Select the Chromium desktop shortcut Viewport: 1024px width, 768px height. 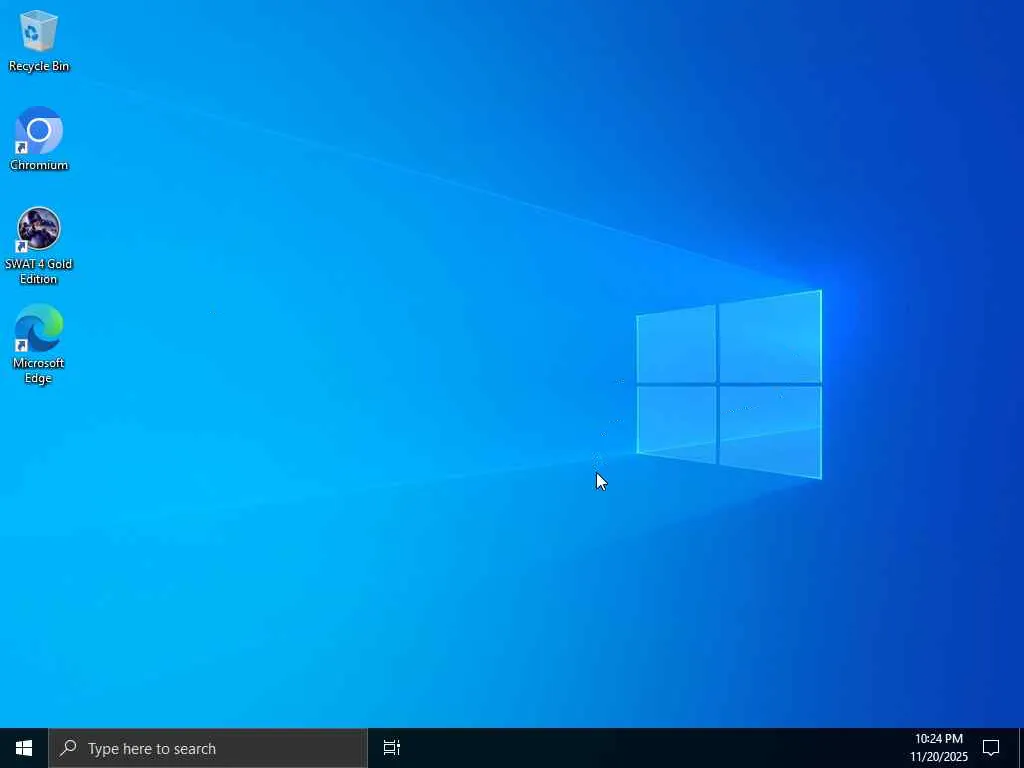click(39, 139)
